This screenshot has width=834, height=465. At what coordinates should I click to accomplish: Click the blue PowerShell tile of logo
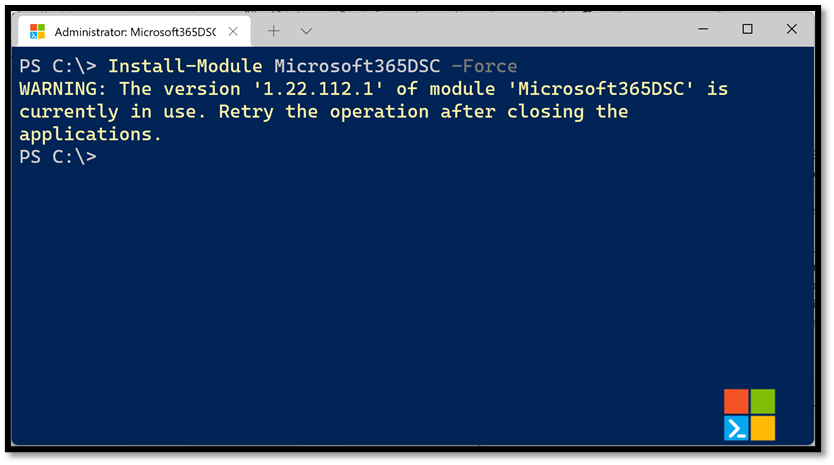click(x=736, y=428)
